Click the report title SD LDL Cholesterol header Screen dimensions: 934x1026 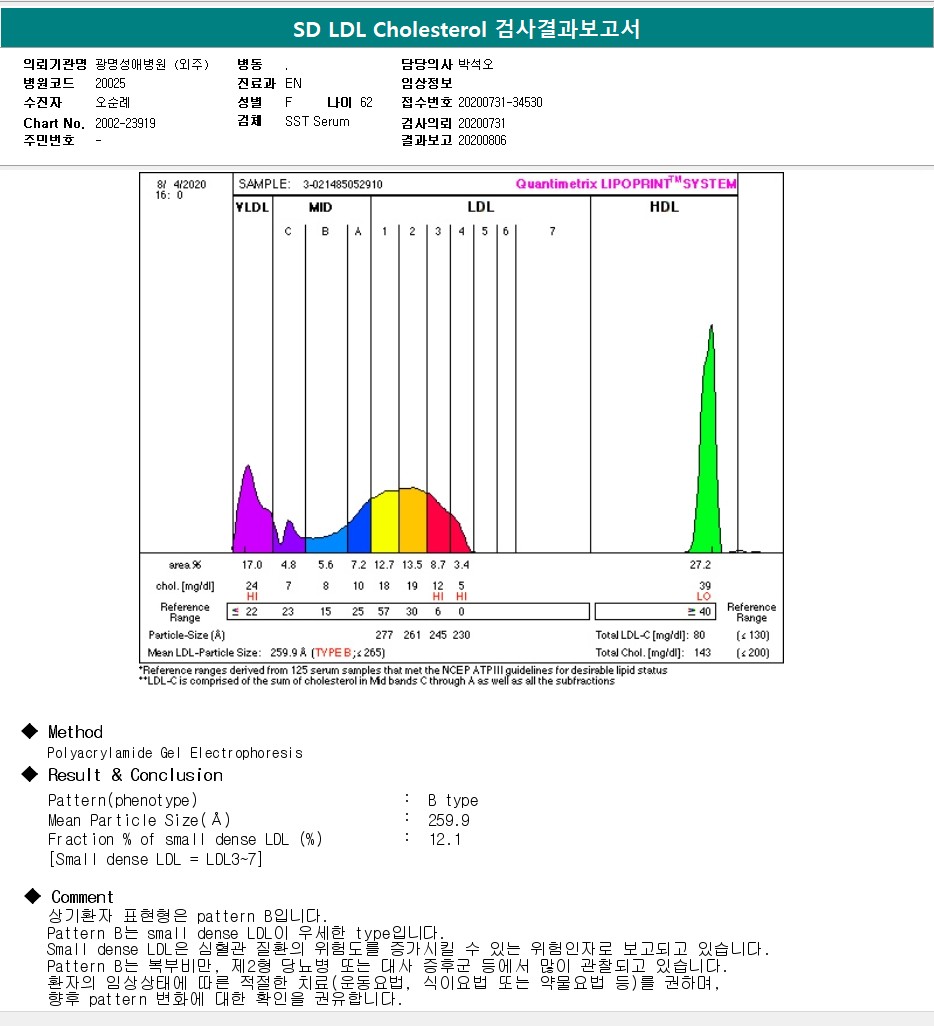466,30
